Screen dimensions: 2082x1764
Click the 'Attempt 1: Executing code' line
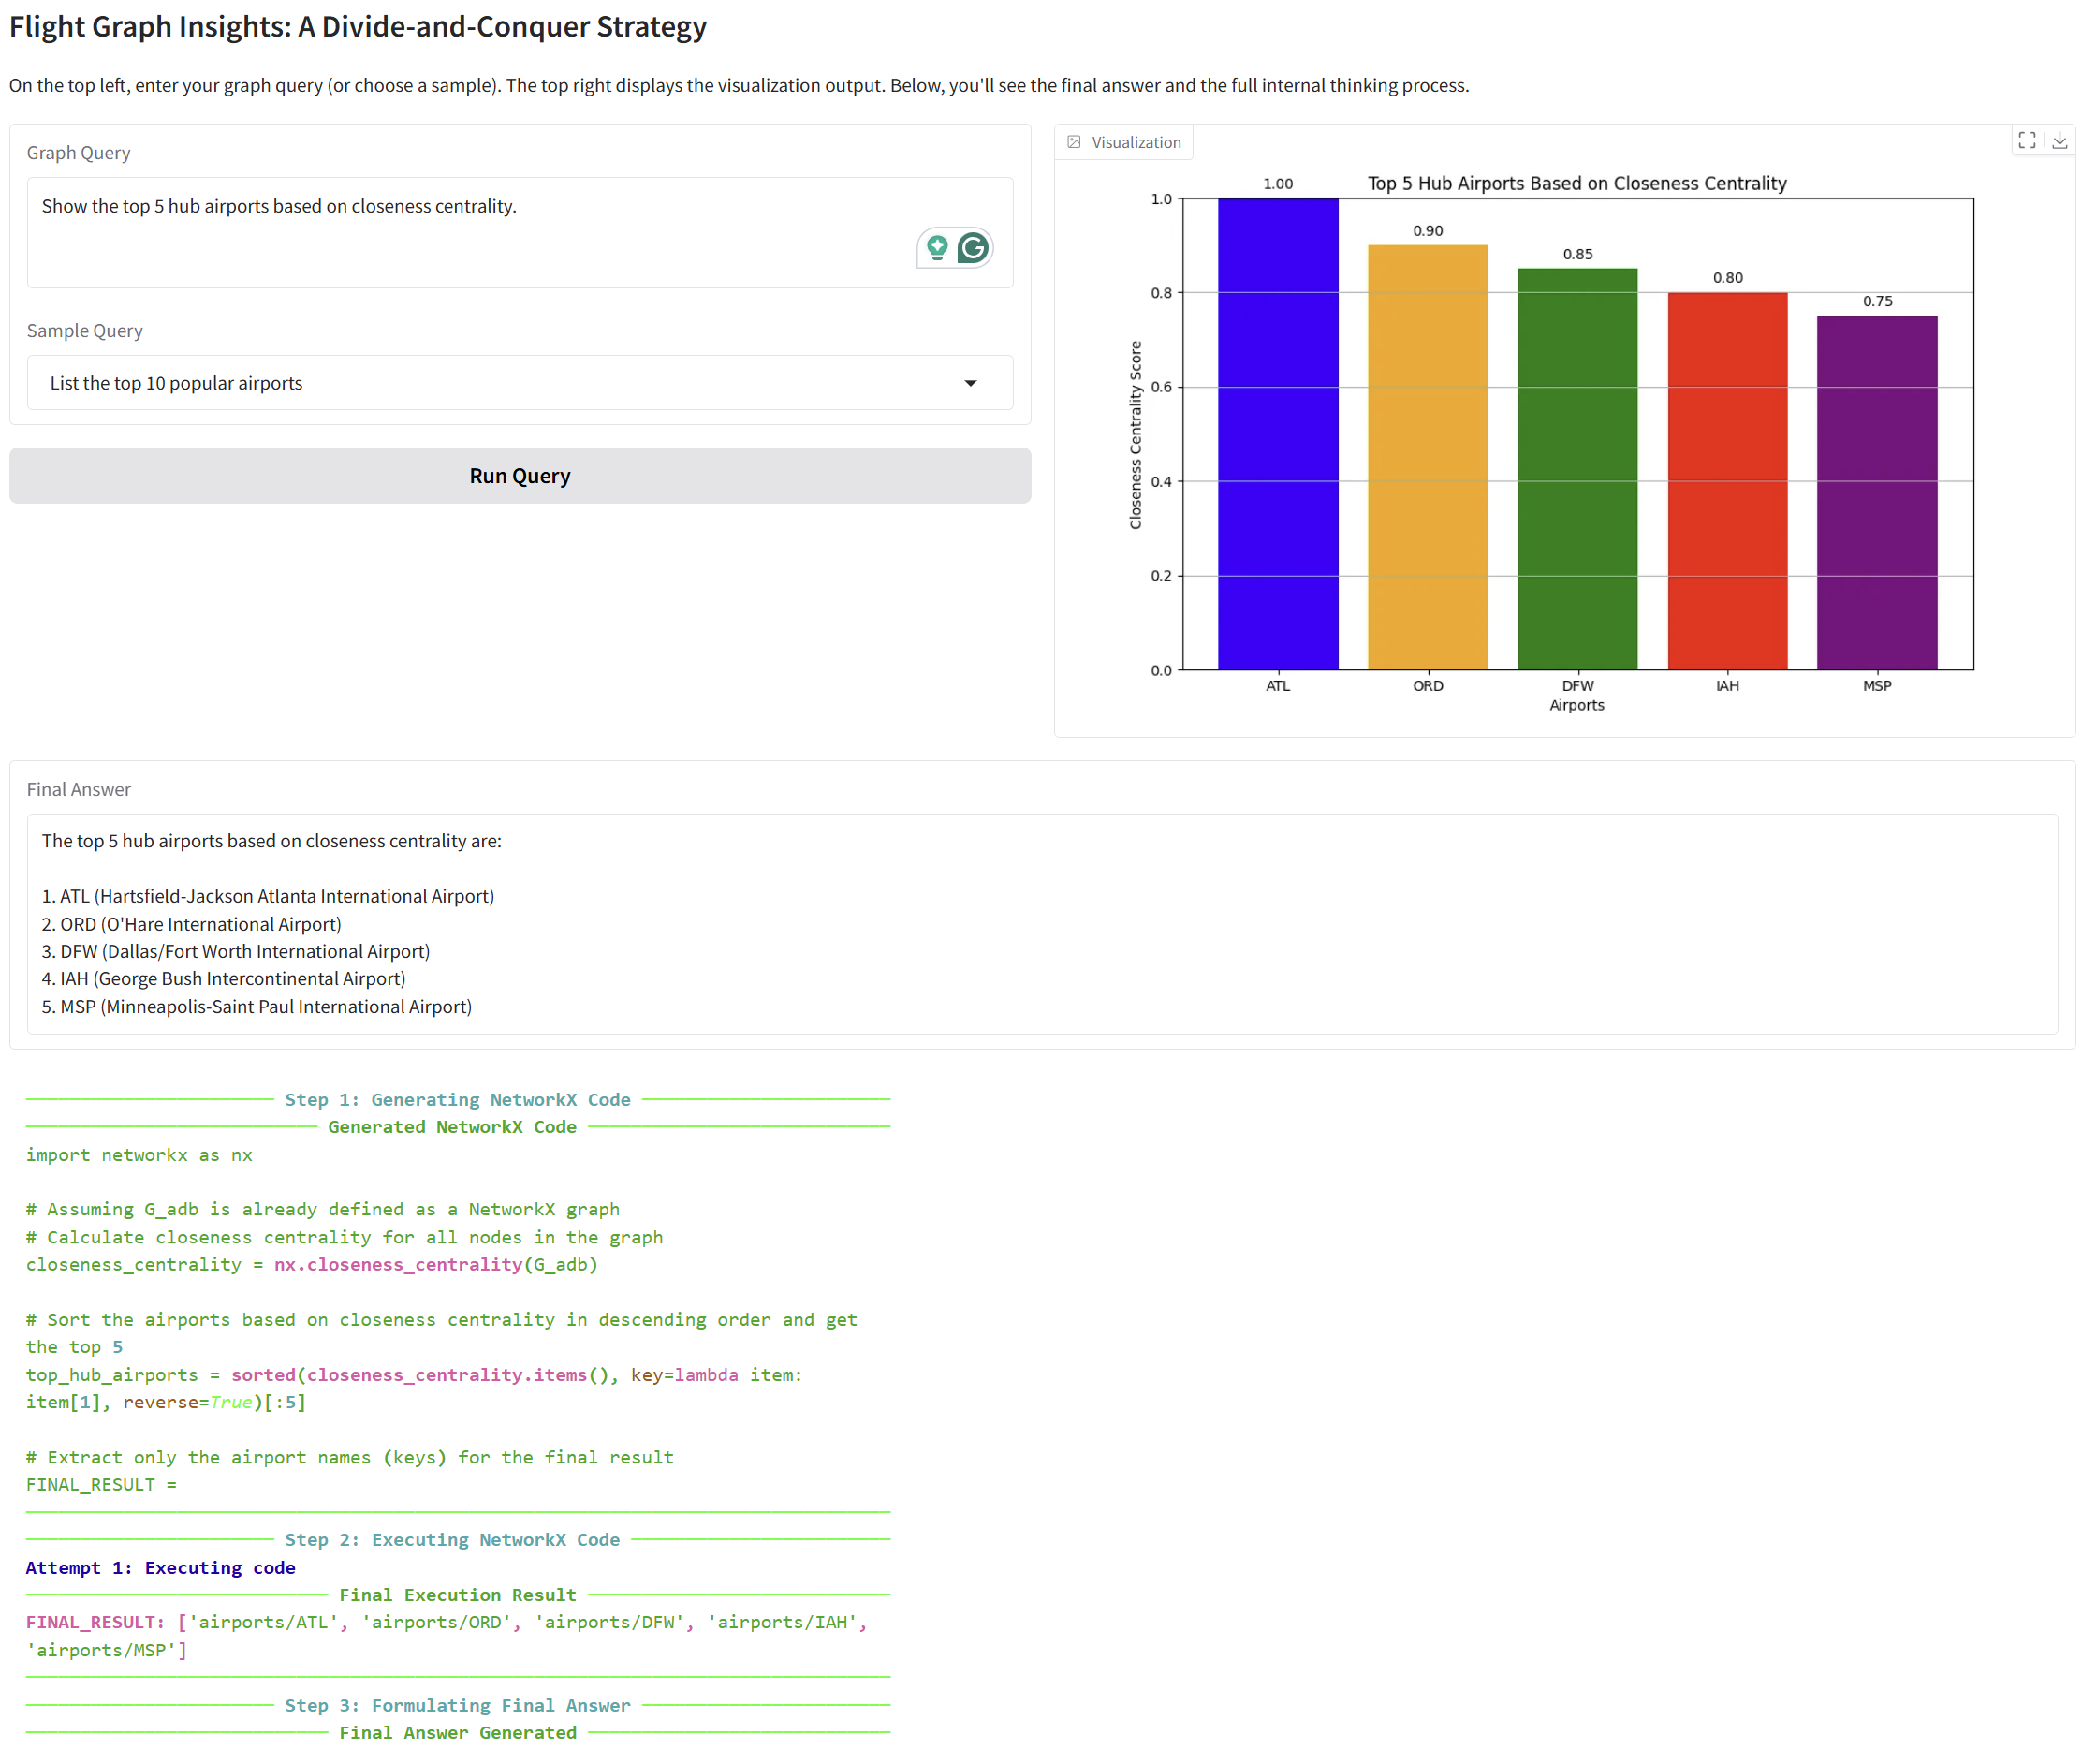[x=160, y=1567]
